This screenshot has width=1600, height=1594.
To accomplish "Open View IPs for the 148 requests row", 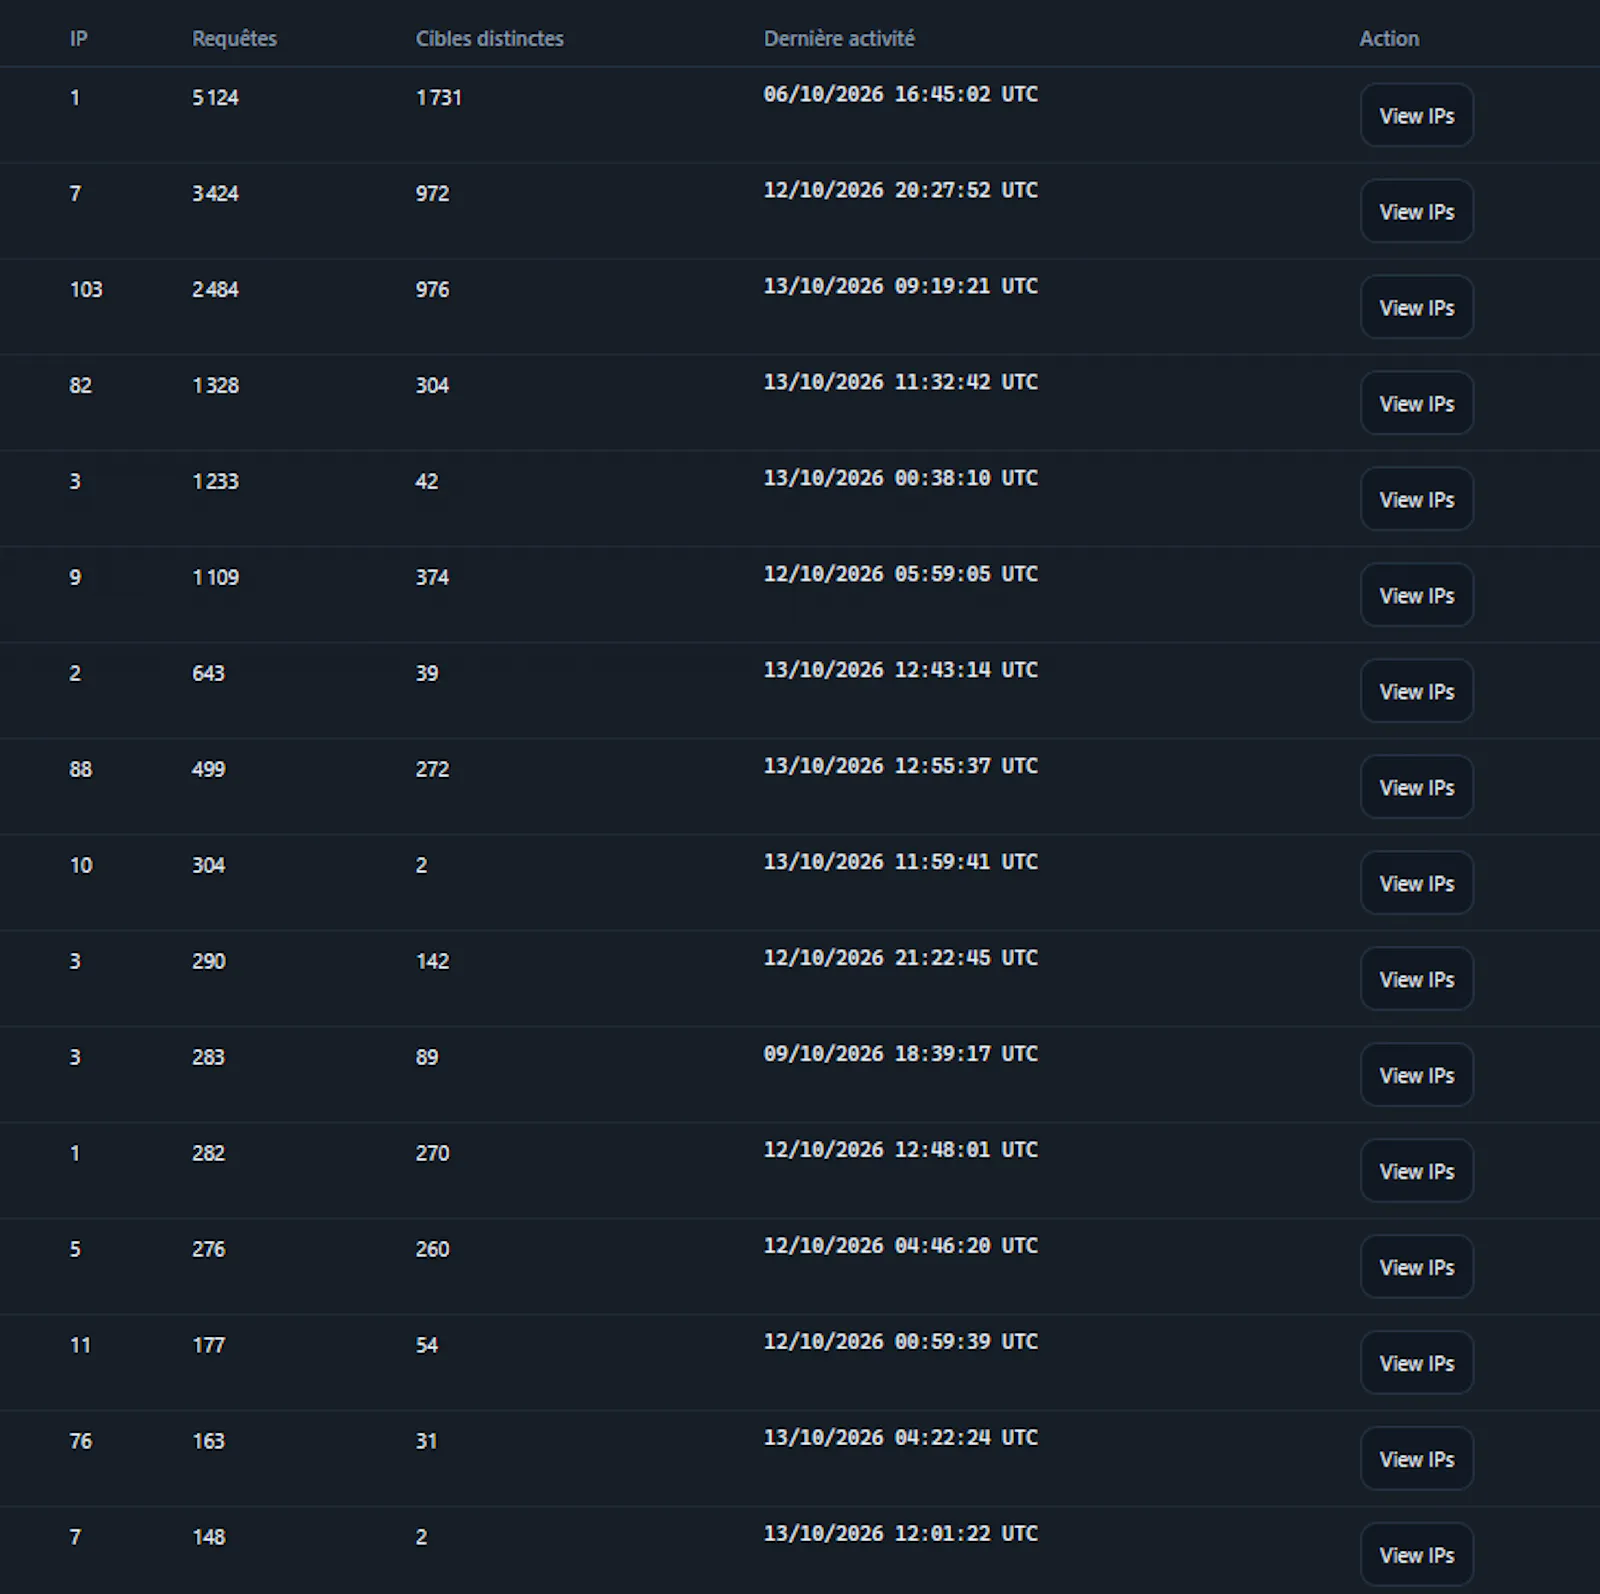I will click(1416, 1556).
